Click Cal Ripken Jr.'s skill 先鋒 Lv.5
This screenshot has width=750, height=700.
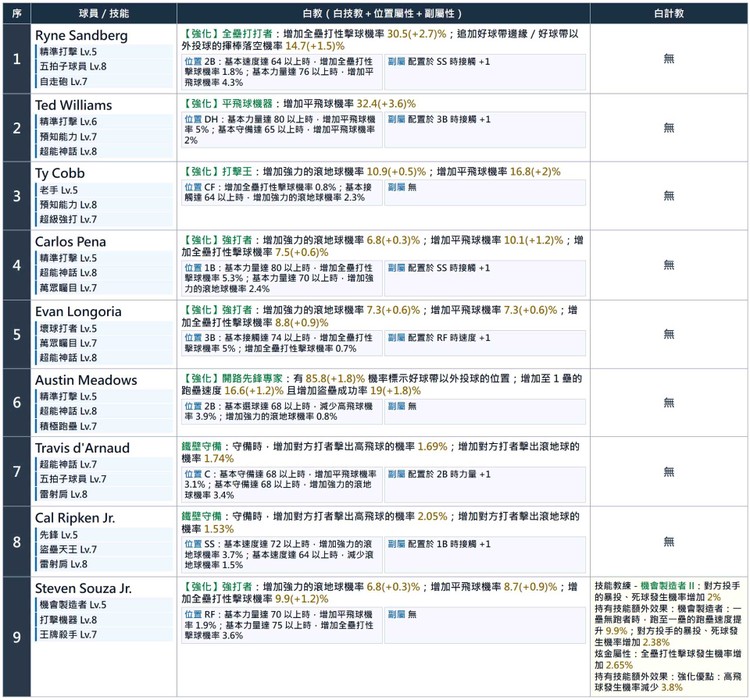tap(104, 535)
